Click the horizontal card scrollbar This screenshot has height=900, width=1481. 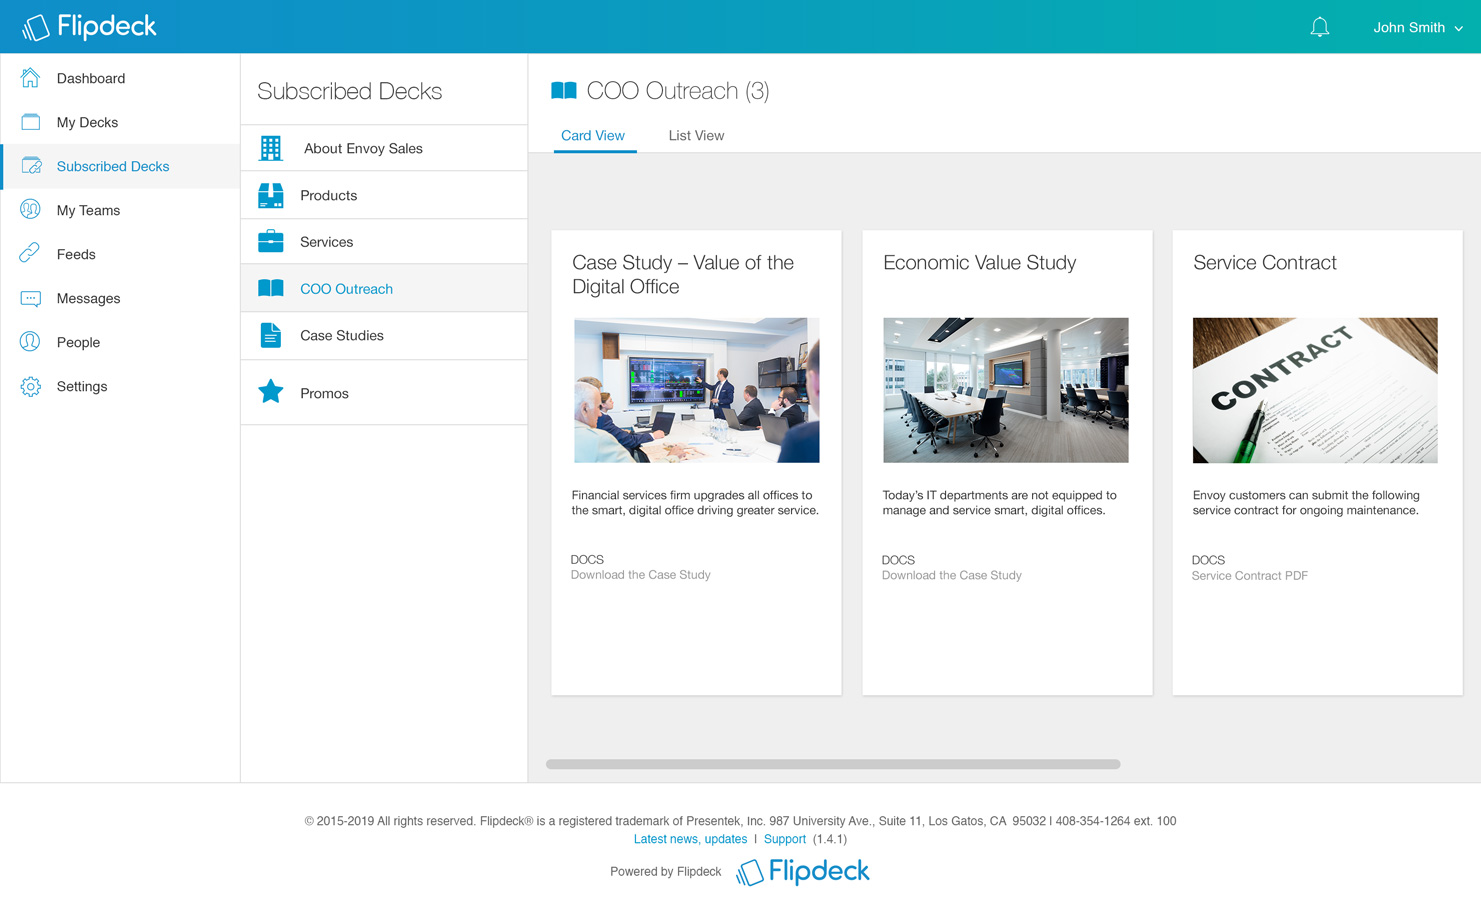coord(833,764)
